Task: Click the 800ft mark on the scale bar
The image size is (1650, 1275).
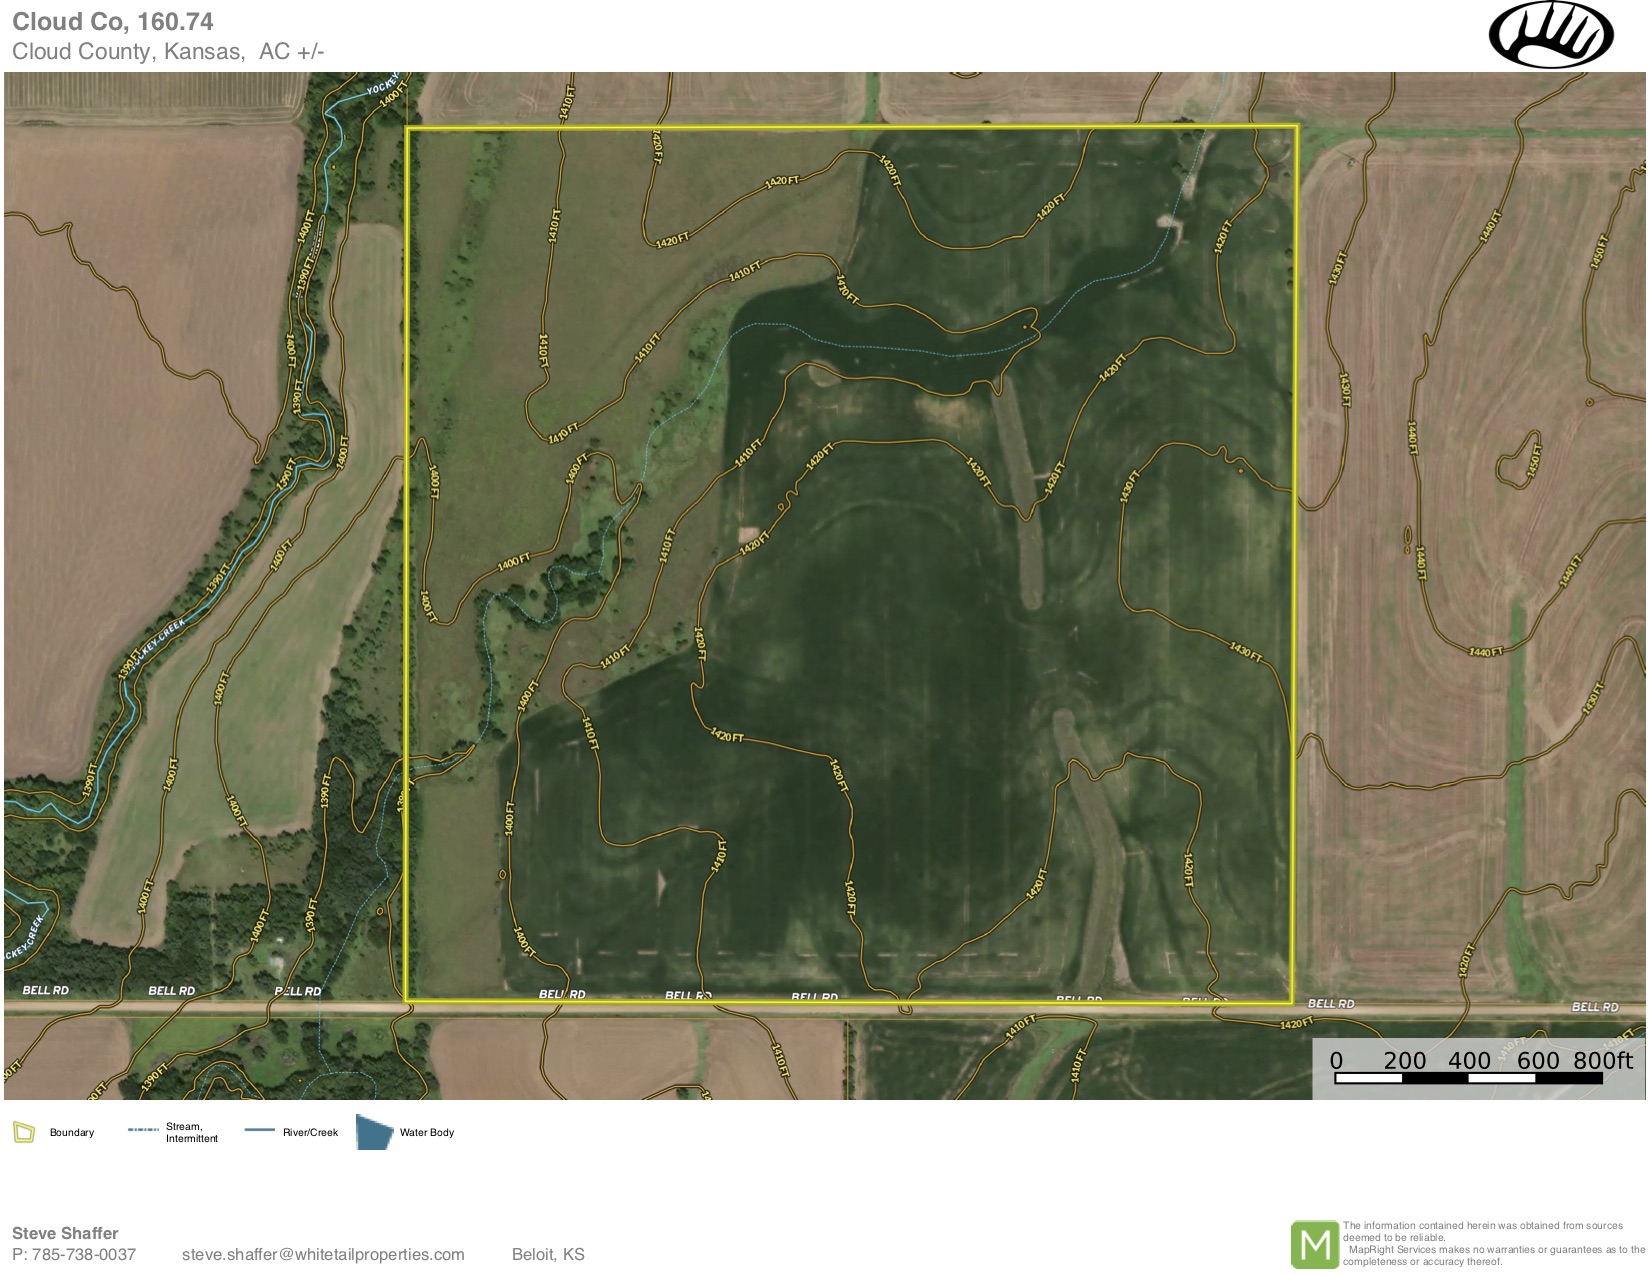Action: point(1602,1061)
